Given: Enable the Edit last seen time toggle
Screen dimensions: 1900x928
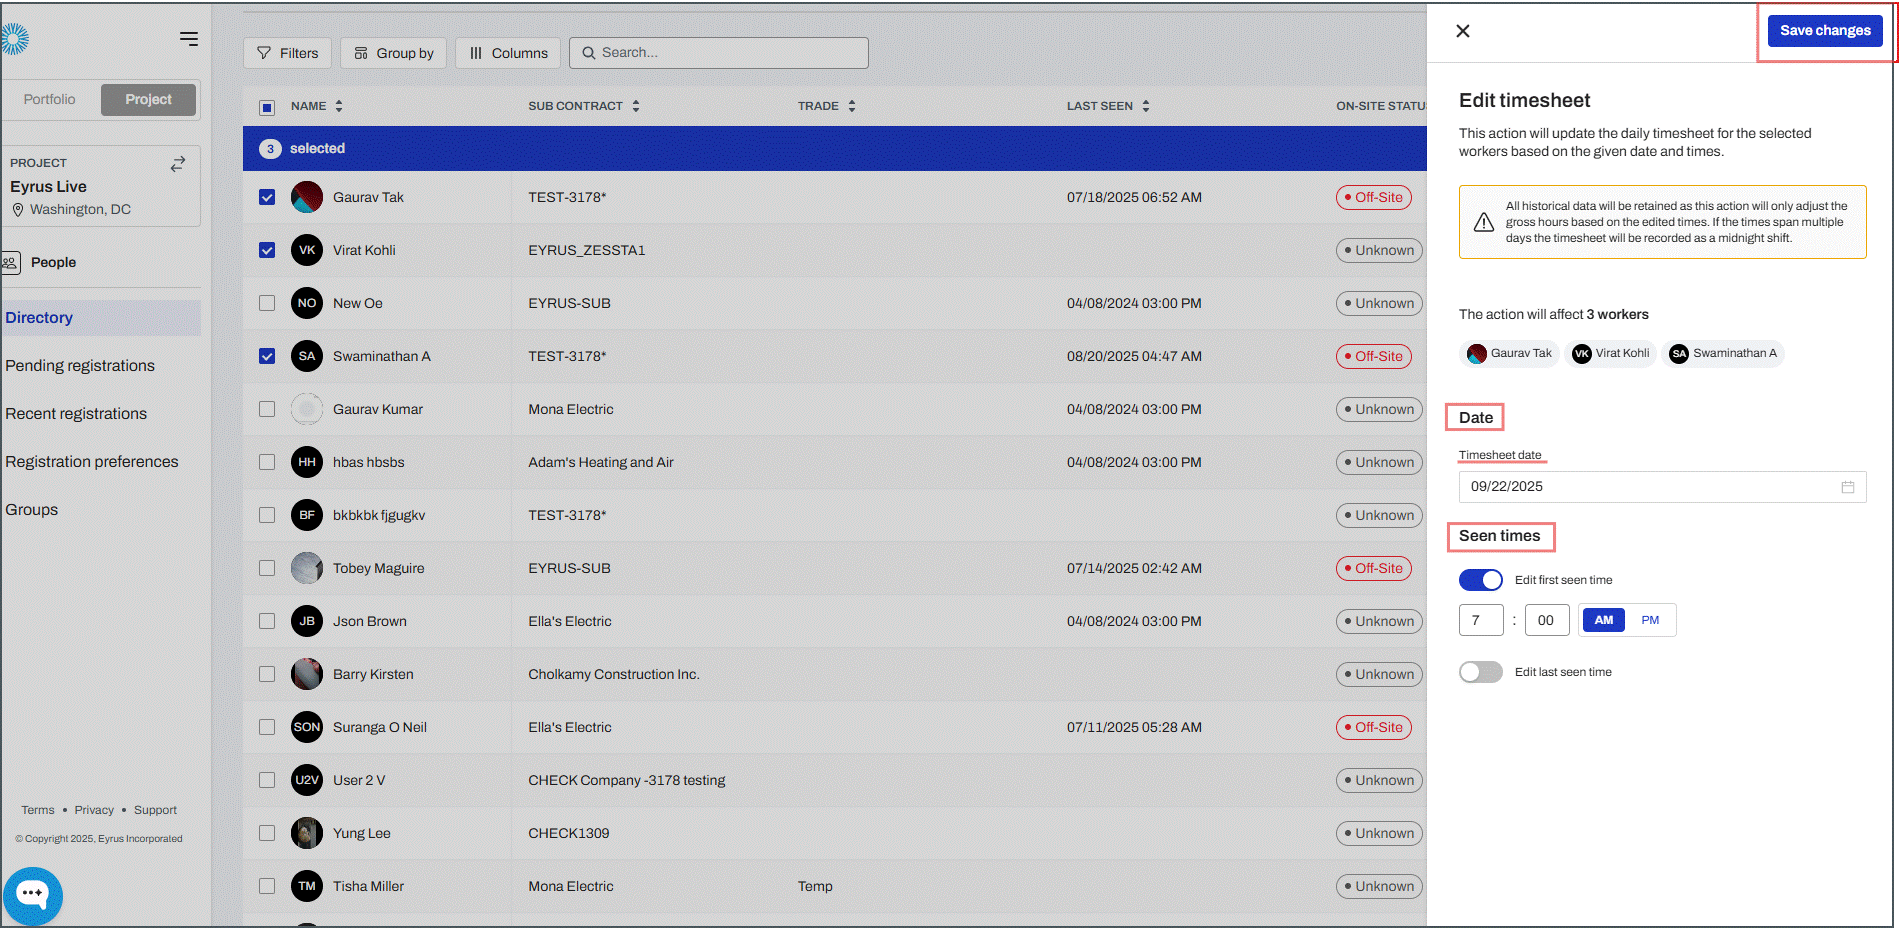Looking at the screenshot, I should pyautogui.click(x=1481, y=672).
